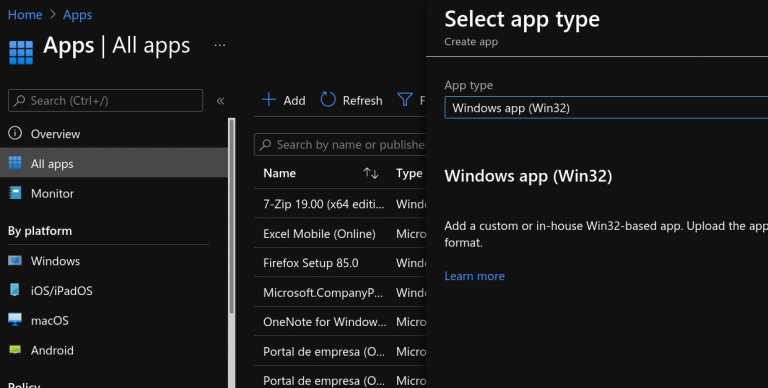768x388 pixels.
Task: Click the Refresh button label
Action: 362,100
